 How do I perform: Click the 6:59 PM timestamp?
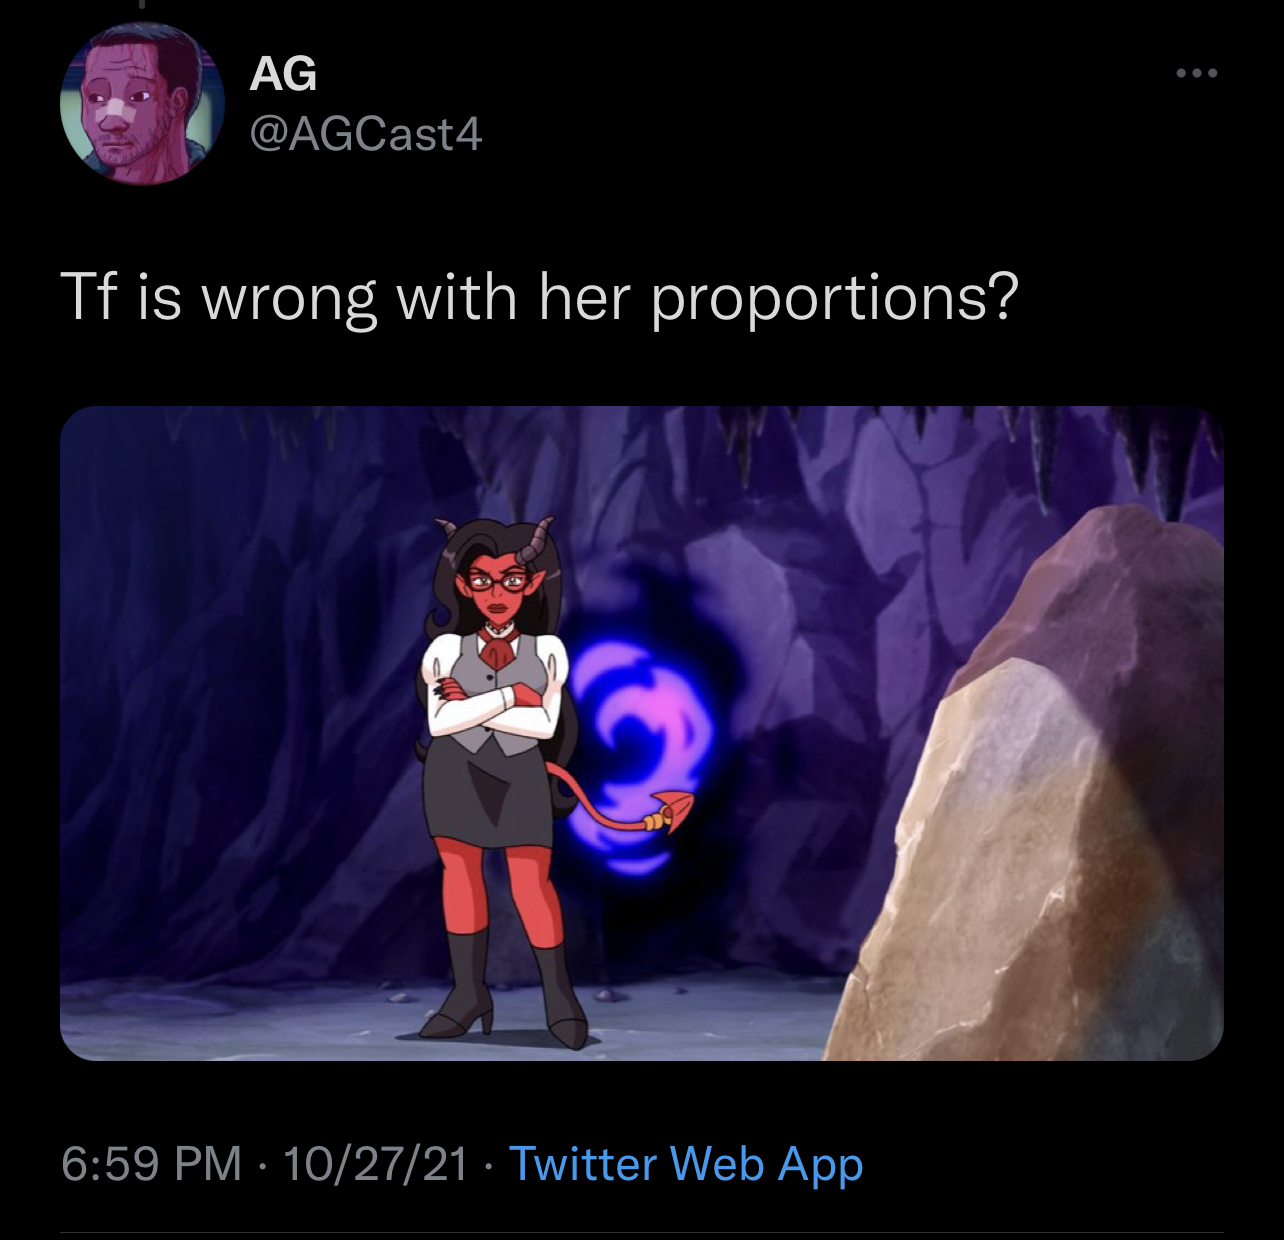(x=151, y=1163)
